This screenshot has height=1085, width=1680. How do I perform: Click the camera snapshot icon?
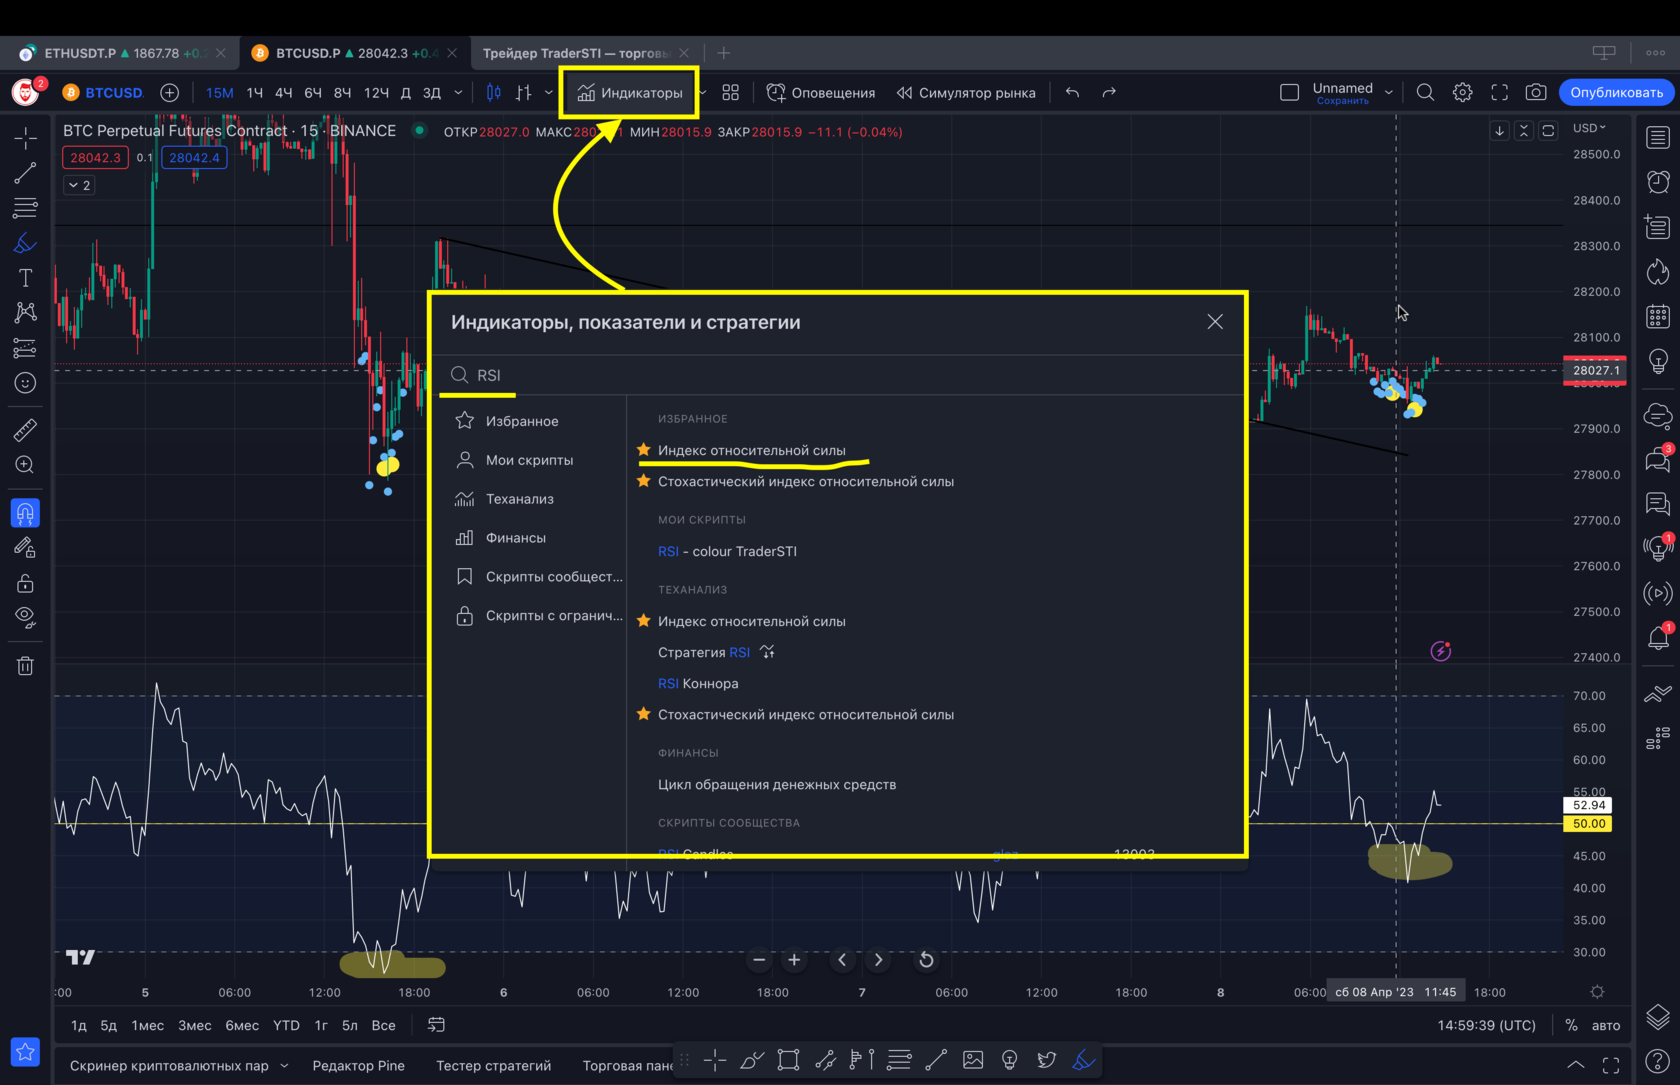click(x=1535, y=93)
